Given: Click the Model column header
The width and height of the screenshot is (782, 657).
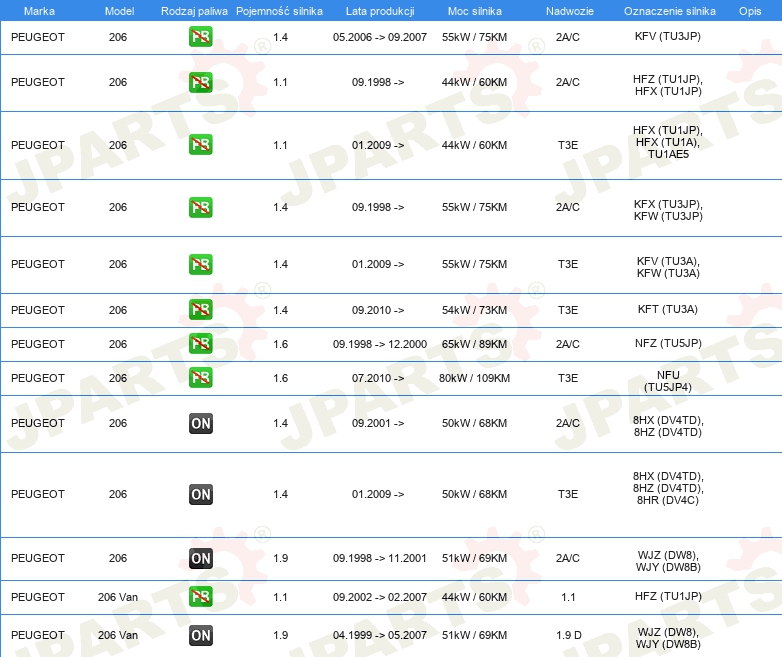Looking at the screenshot, I should coord(120,11).
